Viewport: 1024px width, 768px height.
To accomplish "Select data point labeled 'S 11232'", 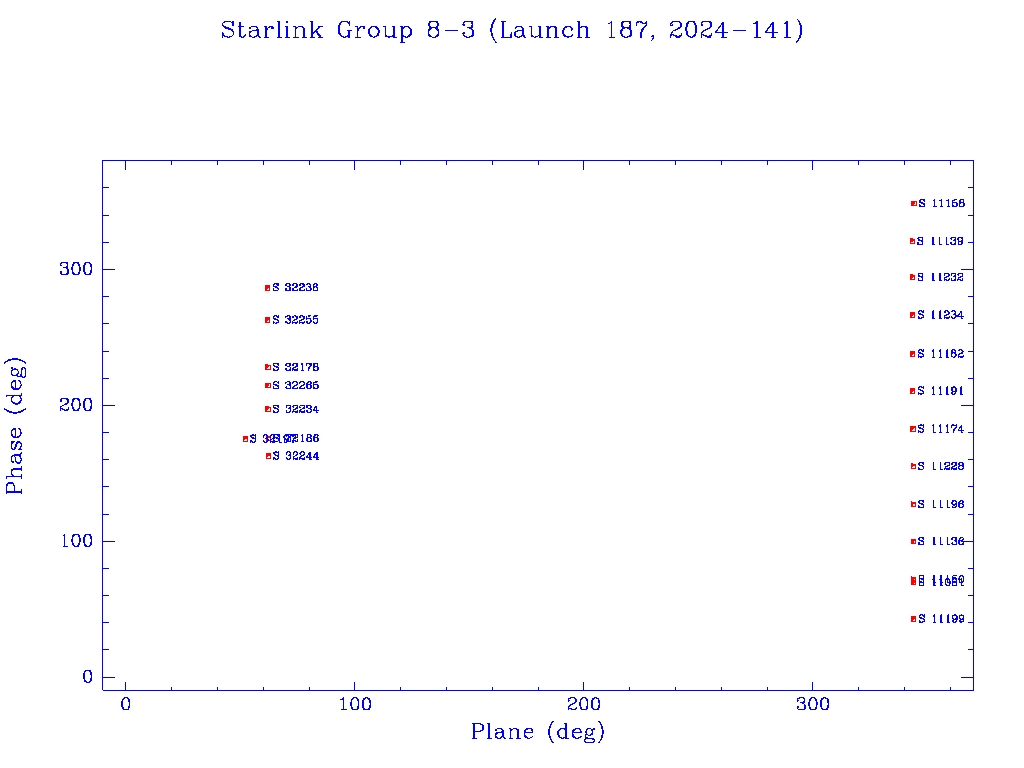I will 912,278.
